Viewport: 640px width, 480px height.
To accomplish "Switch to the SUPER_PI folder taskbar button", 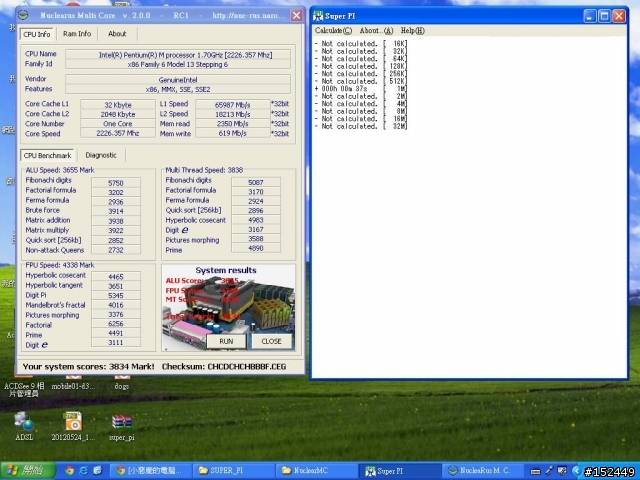I will click(233, 471).
